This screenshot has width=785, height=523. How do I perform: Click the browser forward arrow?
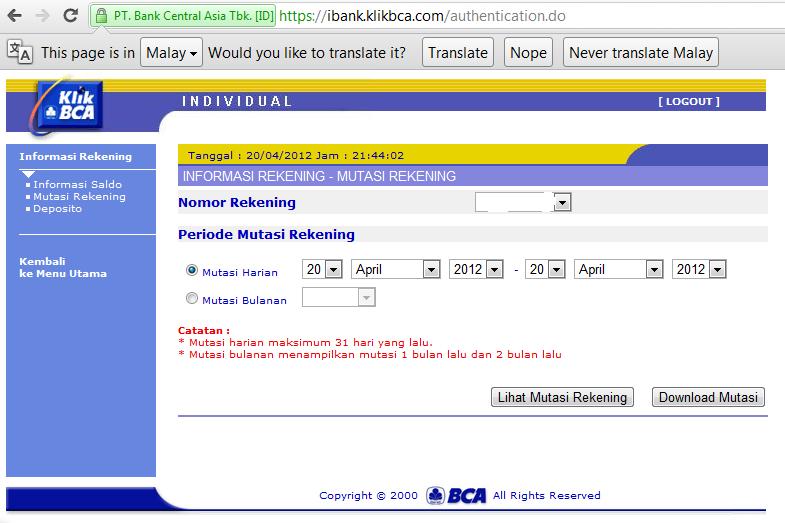(43, 16)
